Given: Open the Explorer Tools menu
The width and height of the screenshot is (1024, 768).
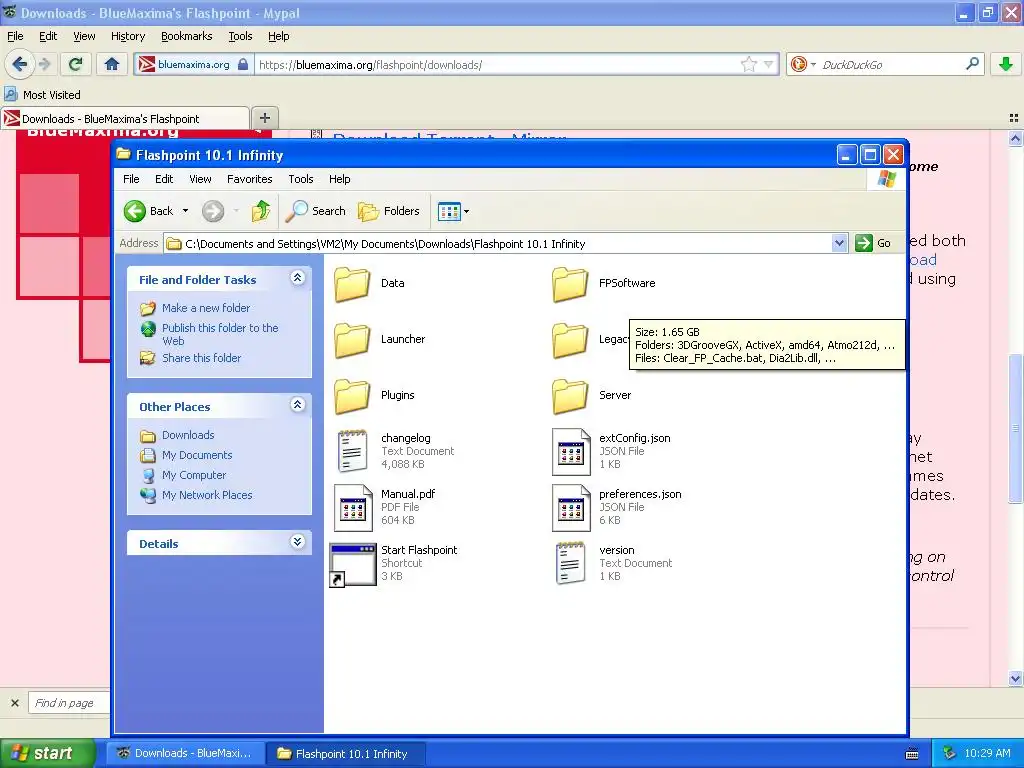Looking at the screenshot, I should click(x=300, y=179).
